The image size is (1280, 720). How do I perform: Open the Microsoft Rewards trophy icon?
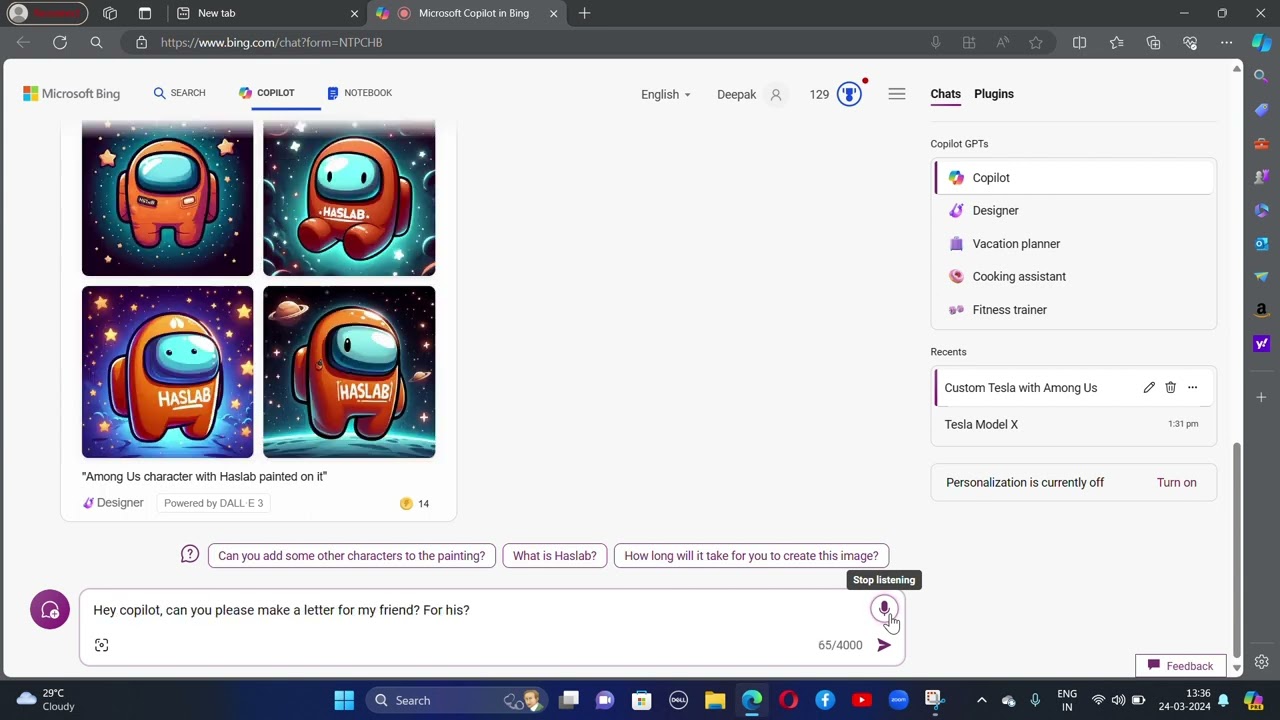tap(849, 94)
